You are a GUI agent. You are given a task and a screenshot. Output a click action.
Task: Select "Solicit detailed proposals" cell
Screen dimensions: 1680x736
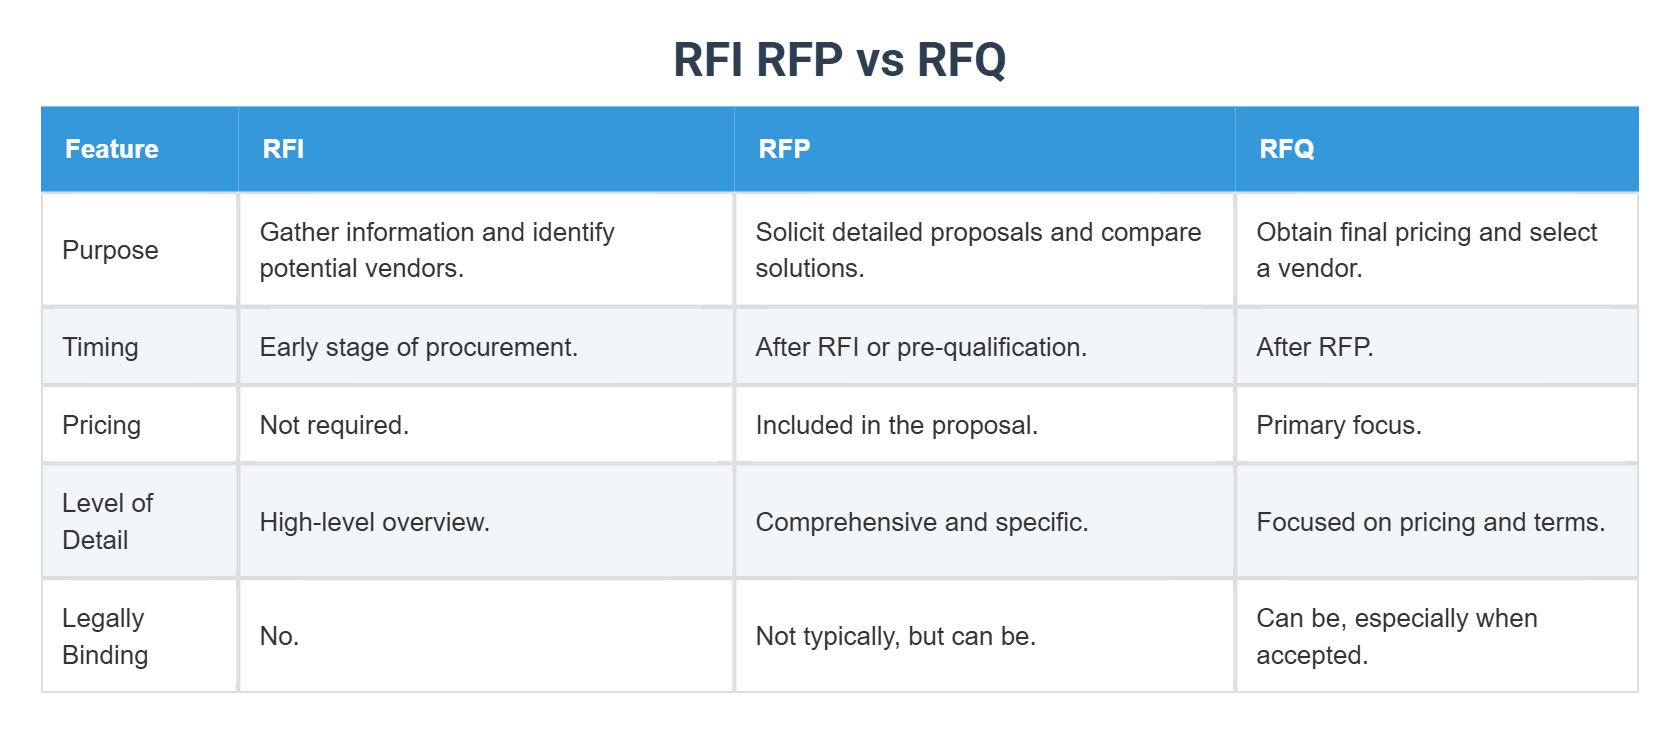coord(978,250)
